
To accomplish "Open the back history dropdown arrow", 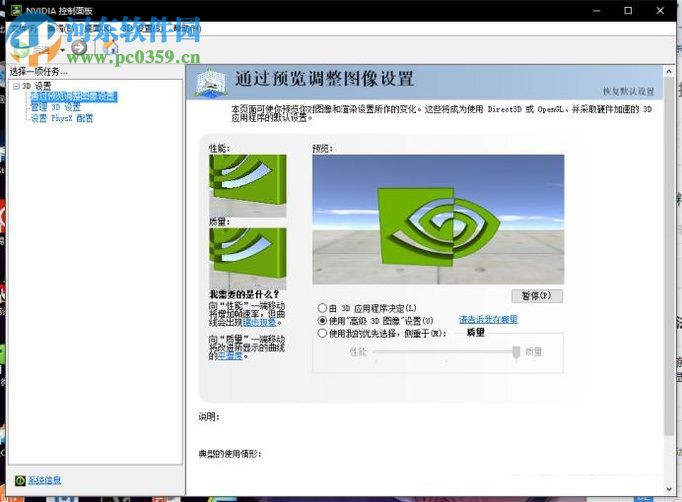I will (x=63, y=50).
